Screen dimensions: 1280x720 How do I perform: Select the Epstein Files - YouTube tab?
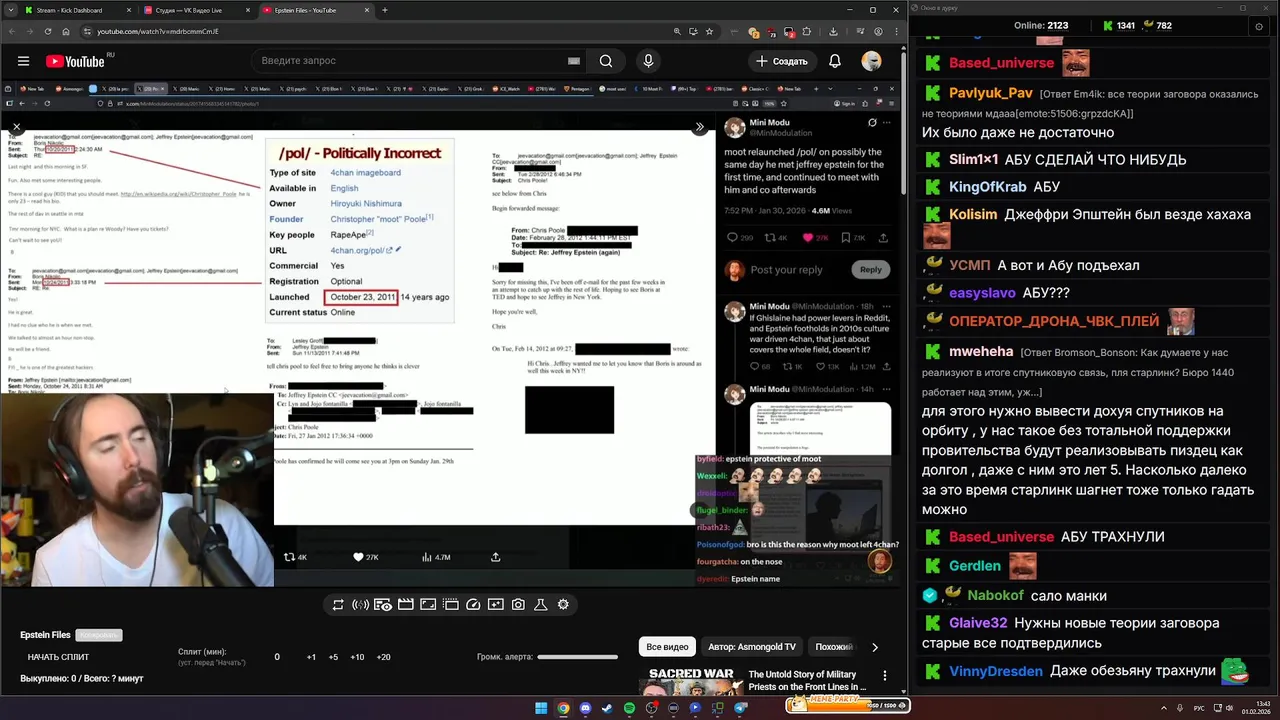click(315, 10)
